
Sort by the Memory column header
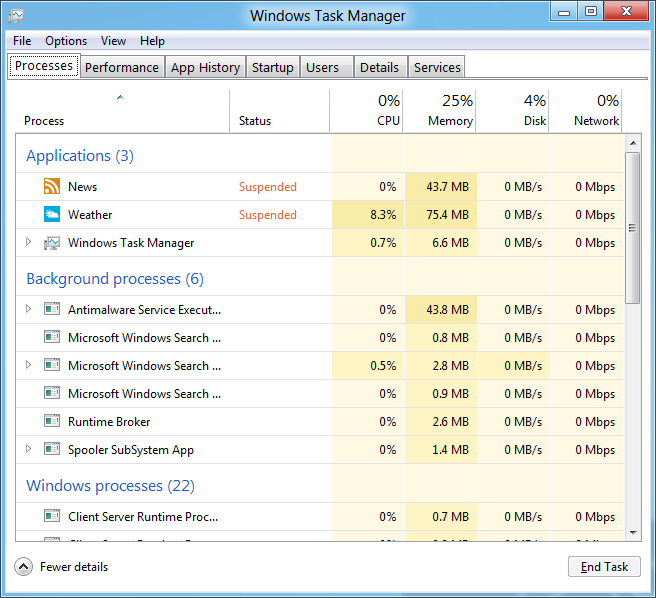439,110
